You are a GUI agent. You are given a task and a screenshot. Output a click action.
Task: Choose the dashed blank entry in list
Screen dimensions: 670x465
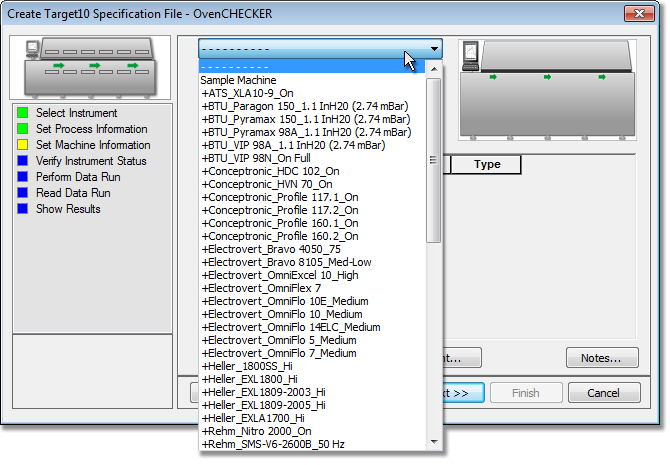pyautogui.click(x=312, y=67)
